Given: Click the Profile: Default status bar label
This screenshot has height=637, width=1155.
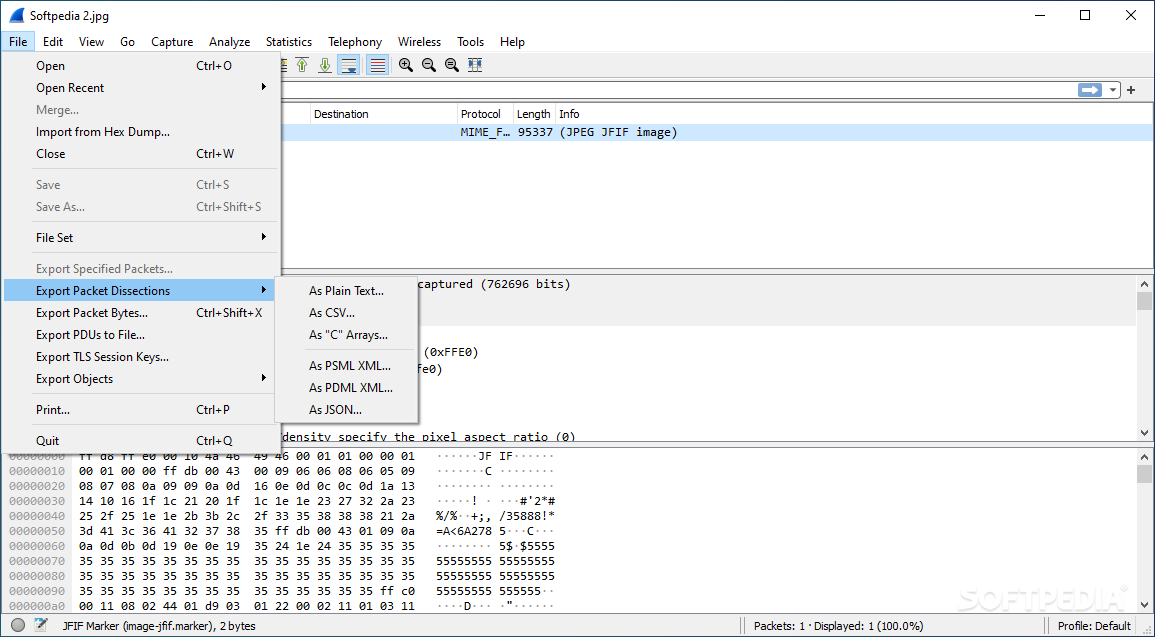Looking at the screenshot, I should pyautogui.click(x=1094, y=626).
